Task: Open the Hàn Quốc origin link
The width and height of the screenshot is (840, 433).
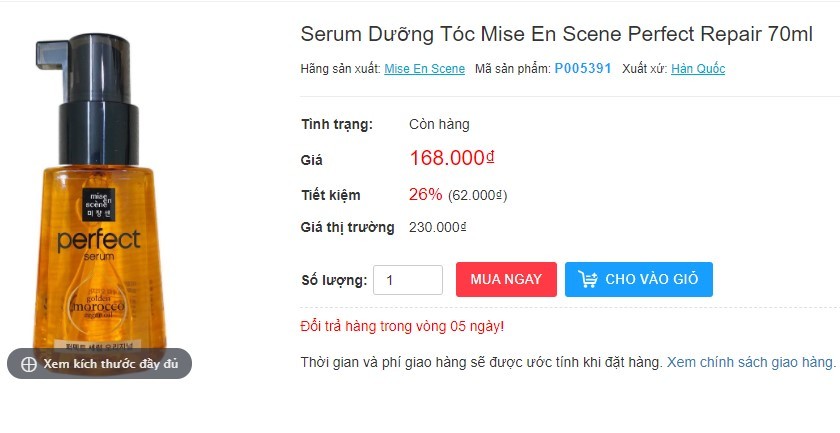Action: (x=698, y=69)
